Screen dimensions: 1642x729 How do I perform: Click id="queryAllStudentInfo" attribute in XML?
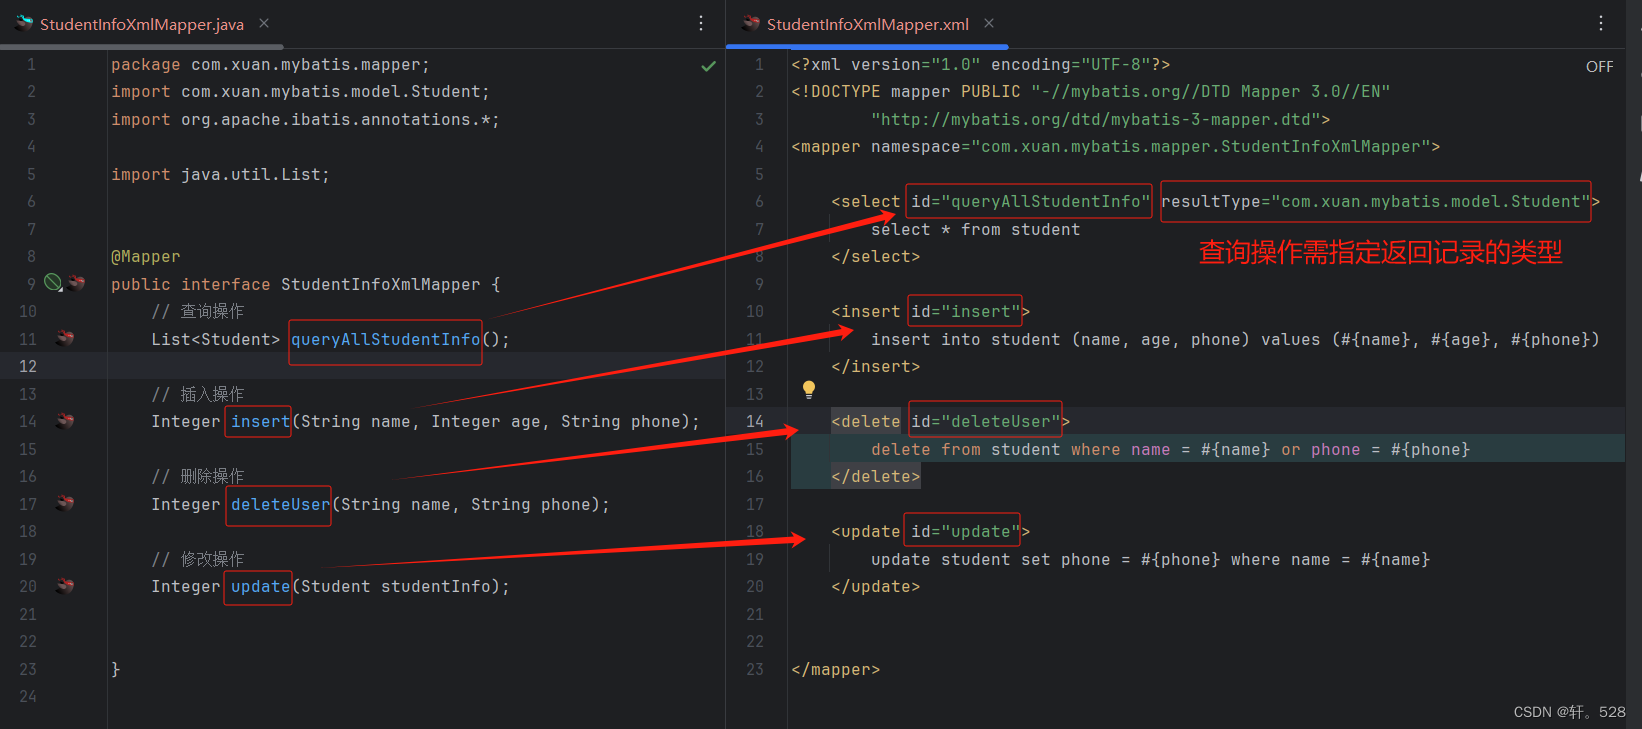(x=1030, y=202)
